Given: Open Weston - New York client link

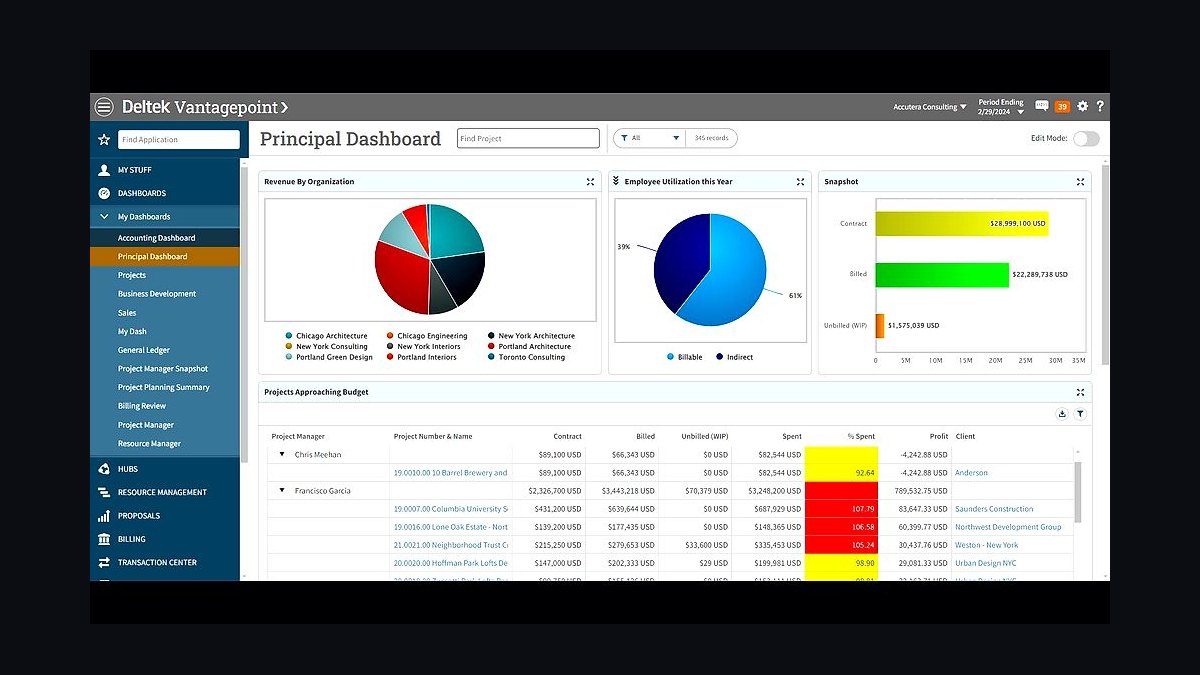Looking at the screenshot, I should point(986,545).
